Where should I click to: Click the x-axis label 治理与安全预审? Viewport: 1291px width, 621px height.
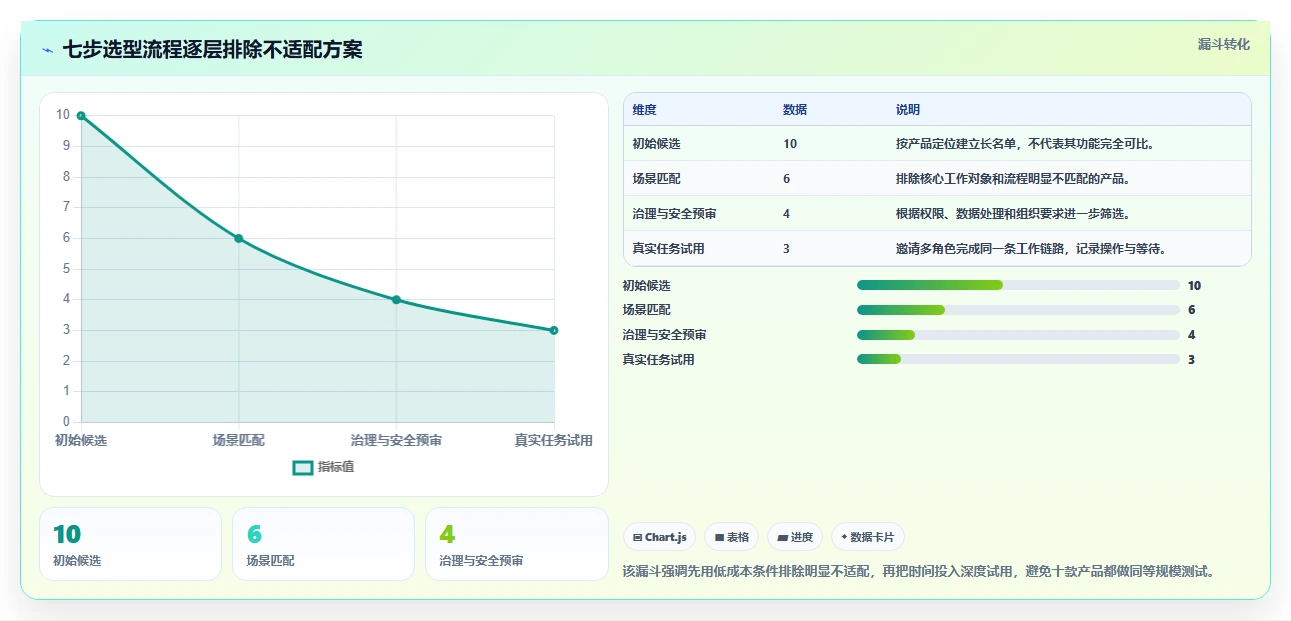pyautogui.click(x=396, y=440)
